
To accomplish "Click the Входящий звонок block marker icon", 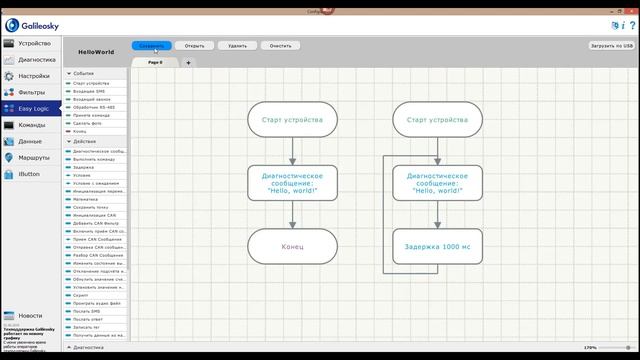I will pos(68,100).
